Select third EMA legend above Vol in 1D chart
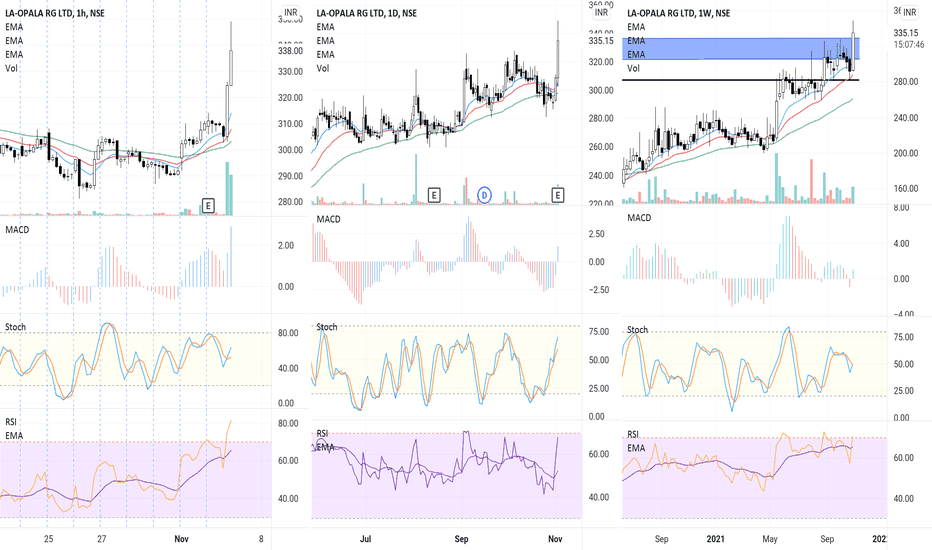932x550 pixels. tap(326, 54)
